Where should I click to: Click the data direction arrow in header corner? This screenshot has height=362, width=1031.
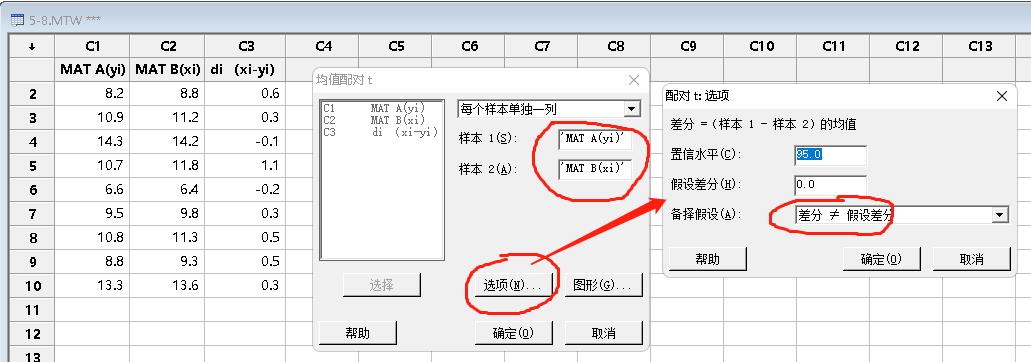point(32,47)
